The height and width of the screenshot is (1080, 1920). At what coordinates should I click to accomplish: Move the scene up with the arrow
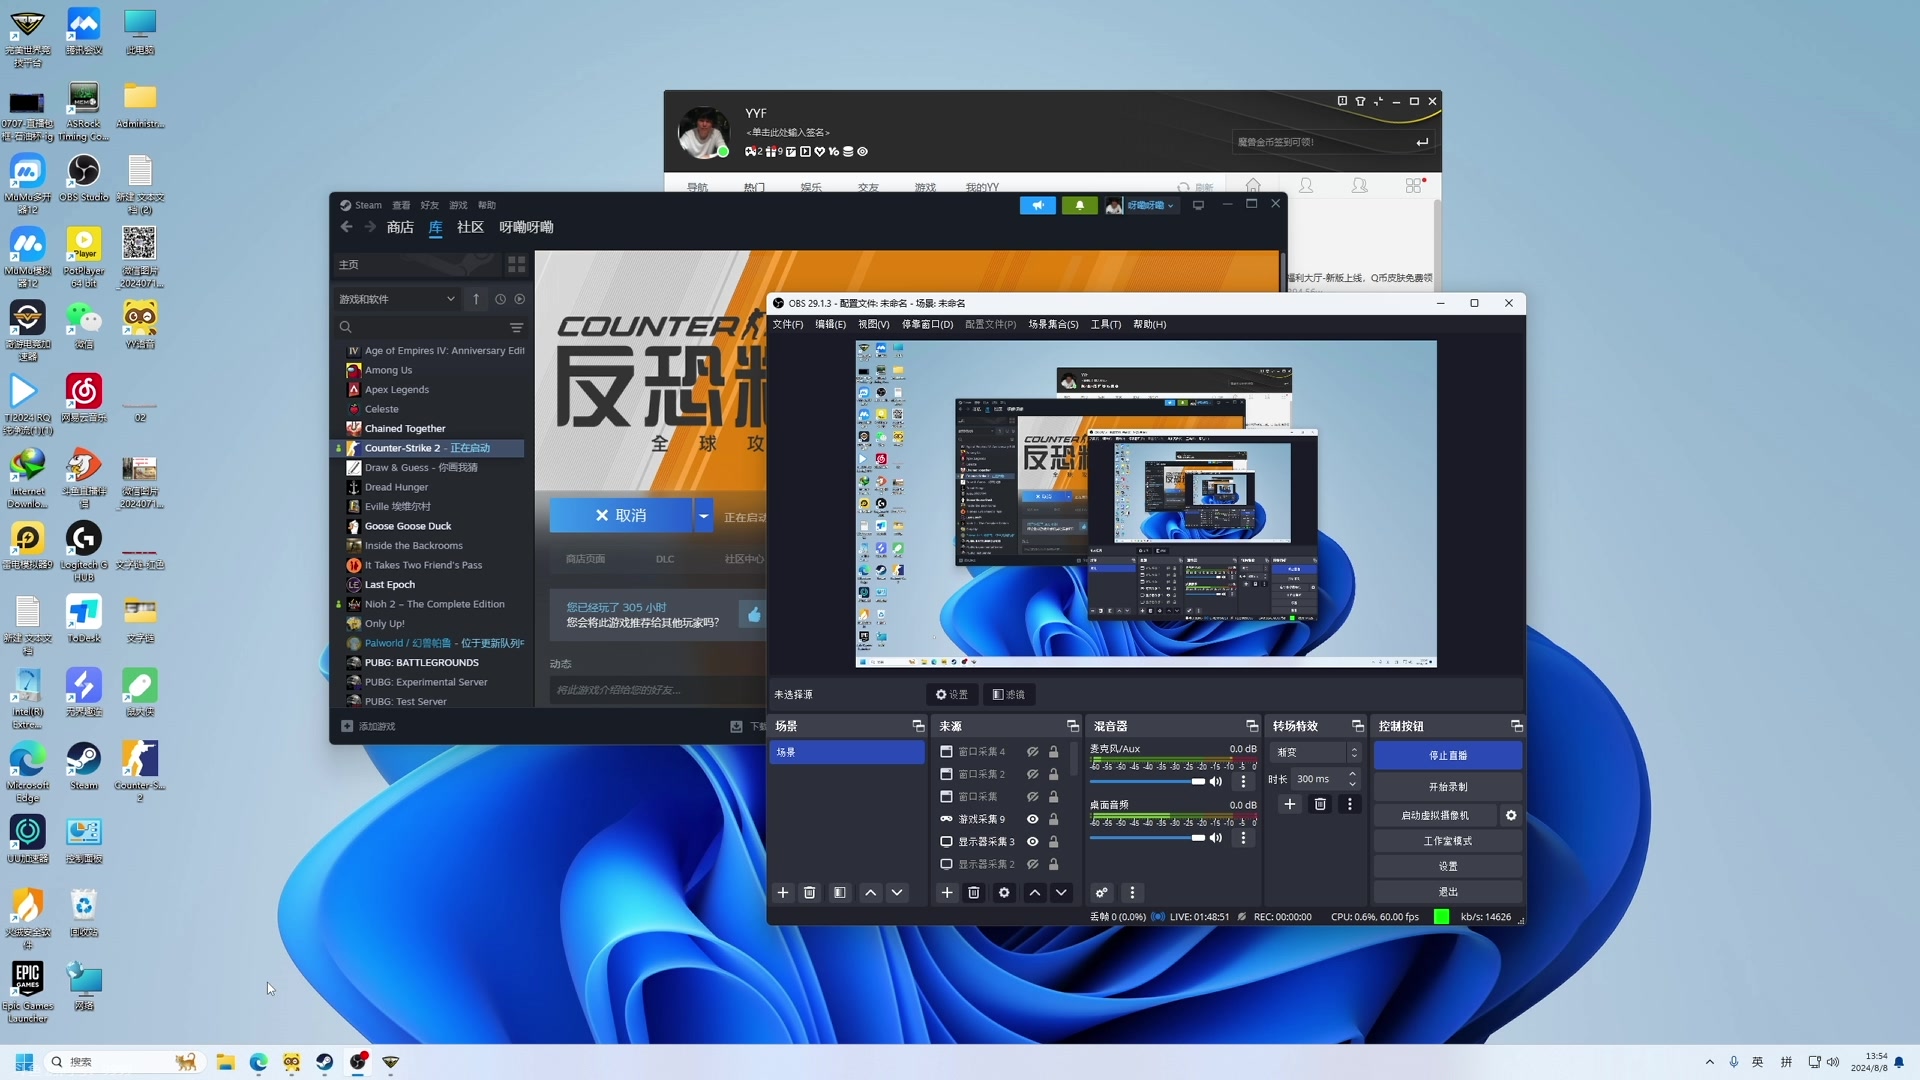(871, 893)
